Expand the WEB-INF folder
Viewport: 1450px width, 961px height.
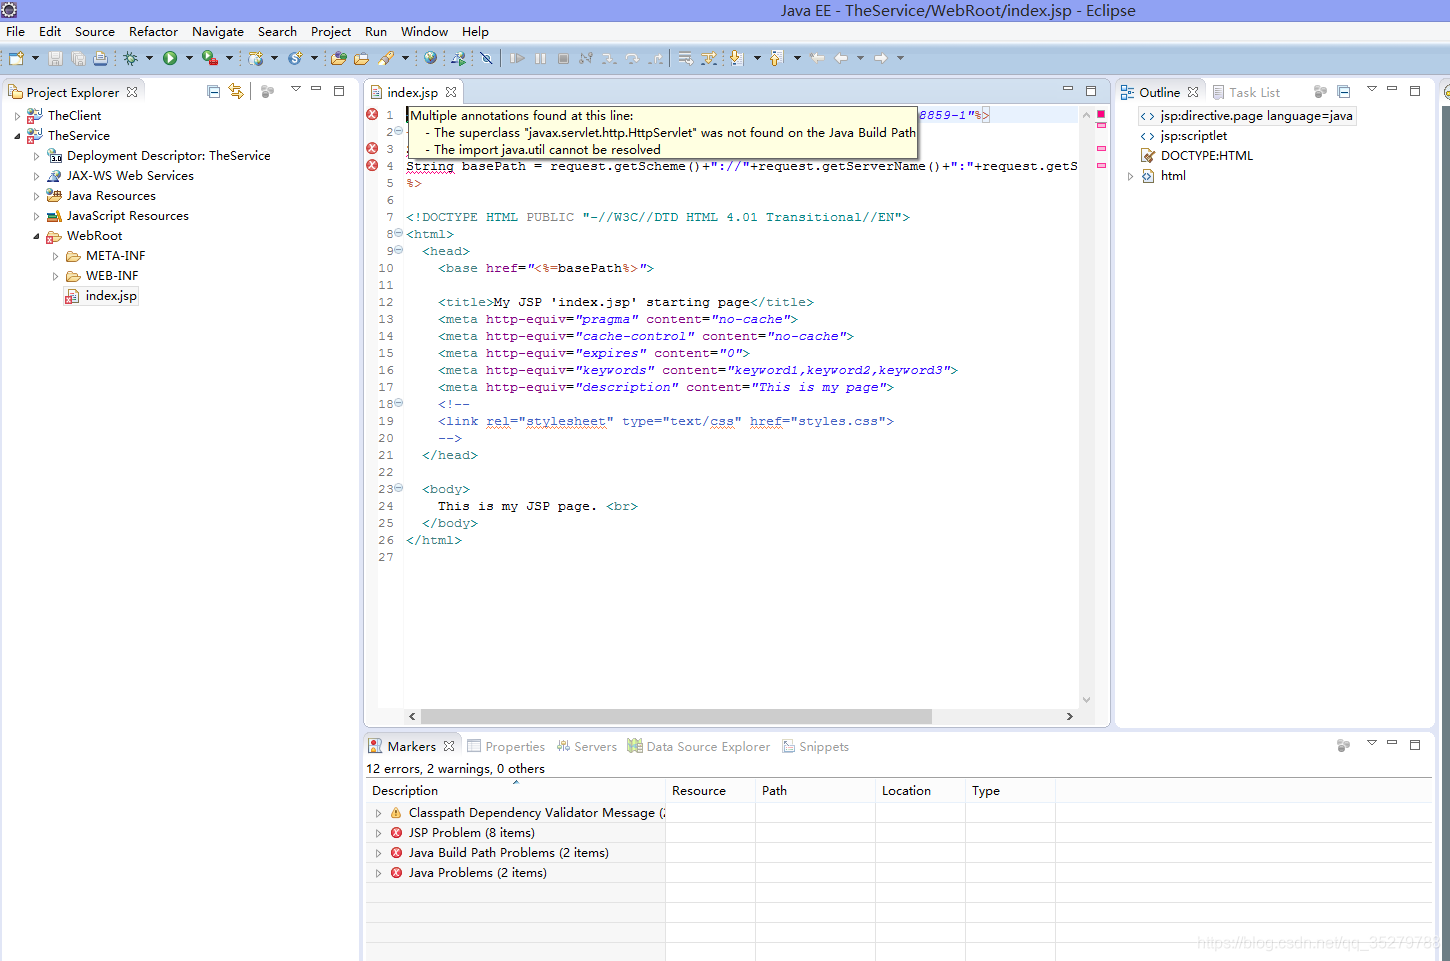coord(56,275)
